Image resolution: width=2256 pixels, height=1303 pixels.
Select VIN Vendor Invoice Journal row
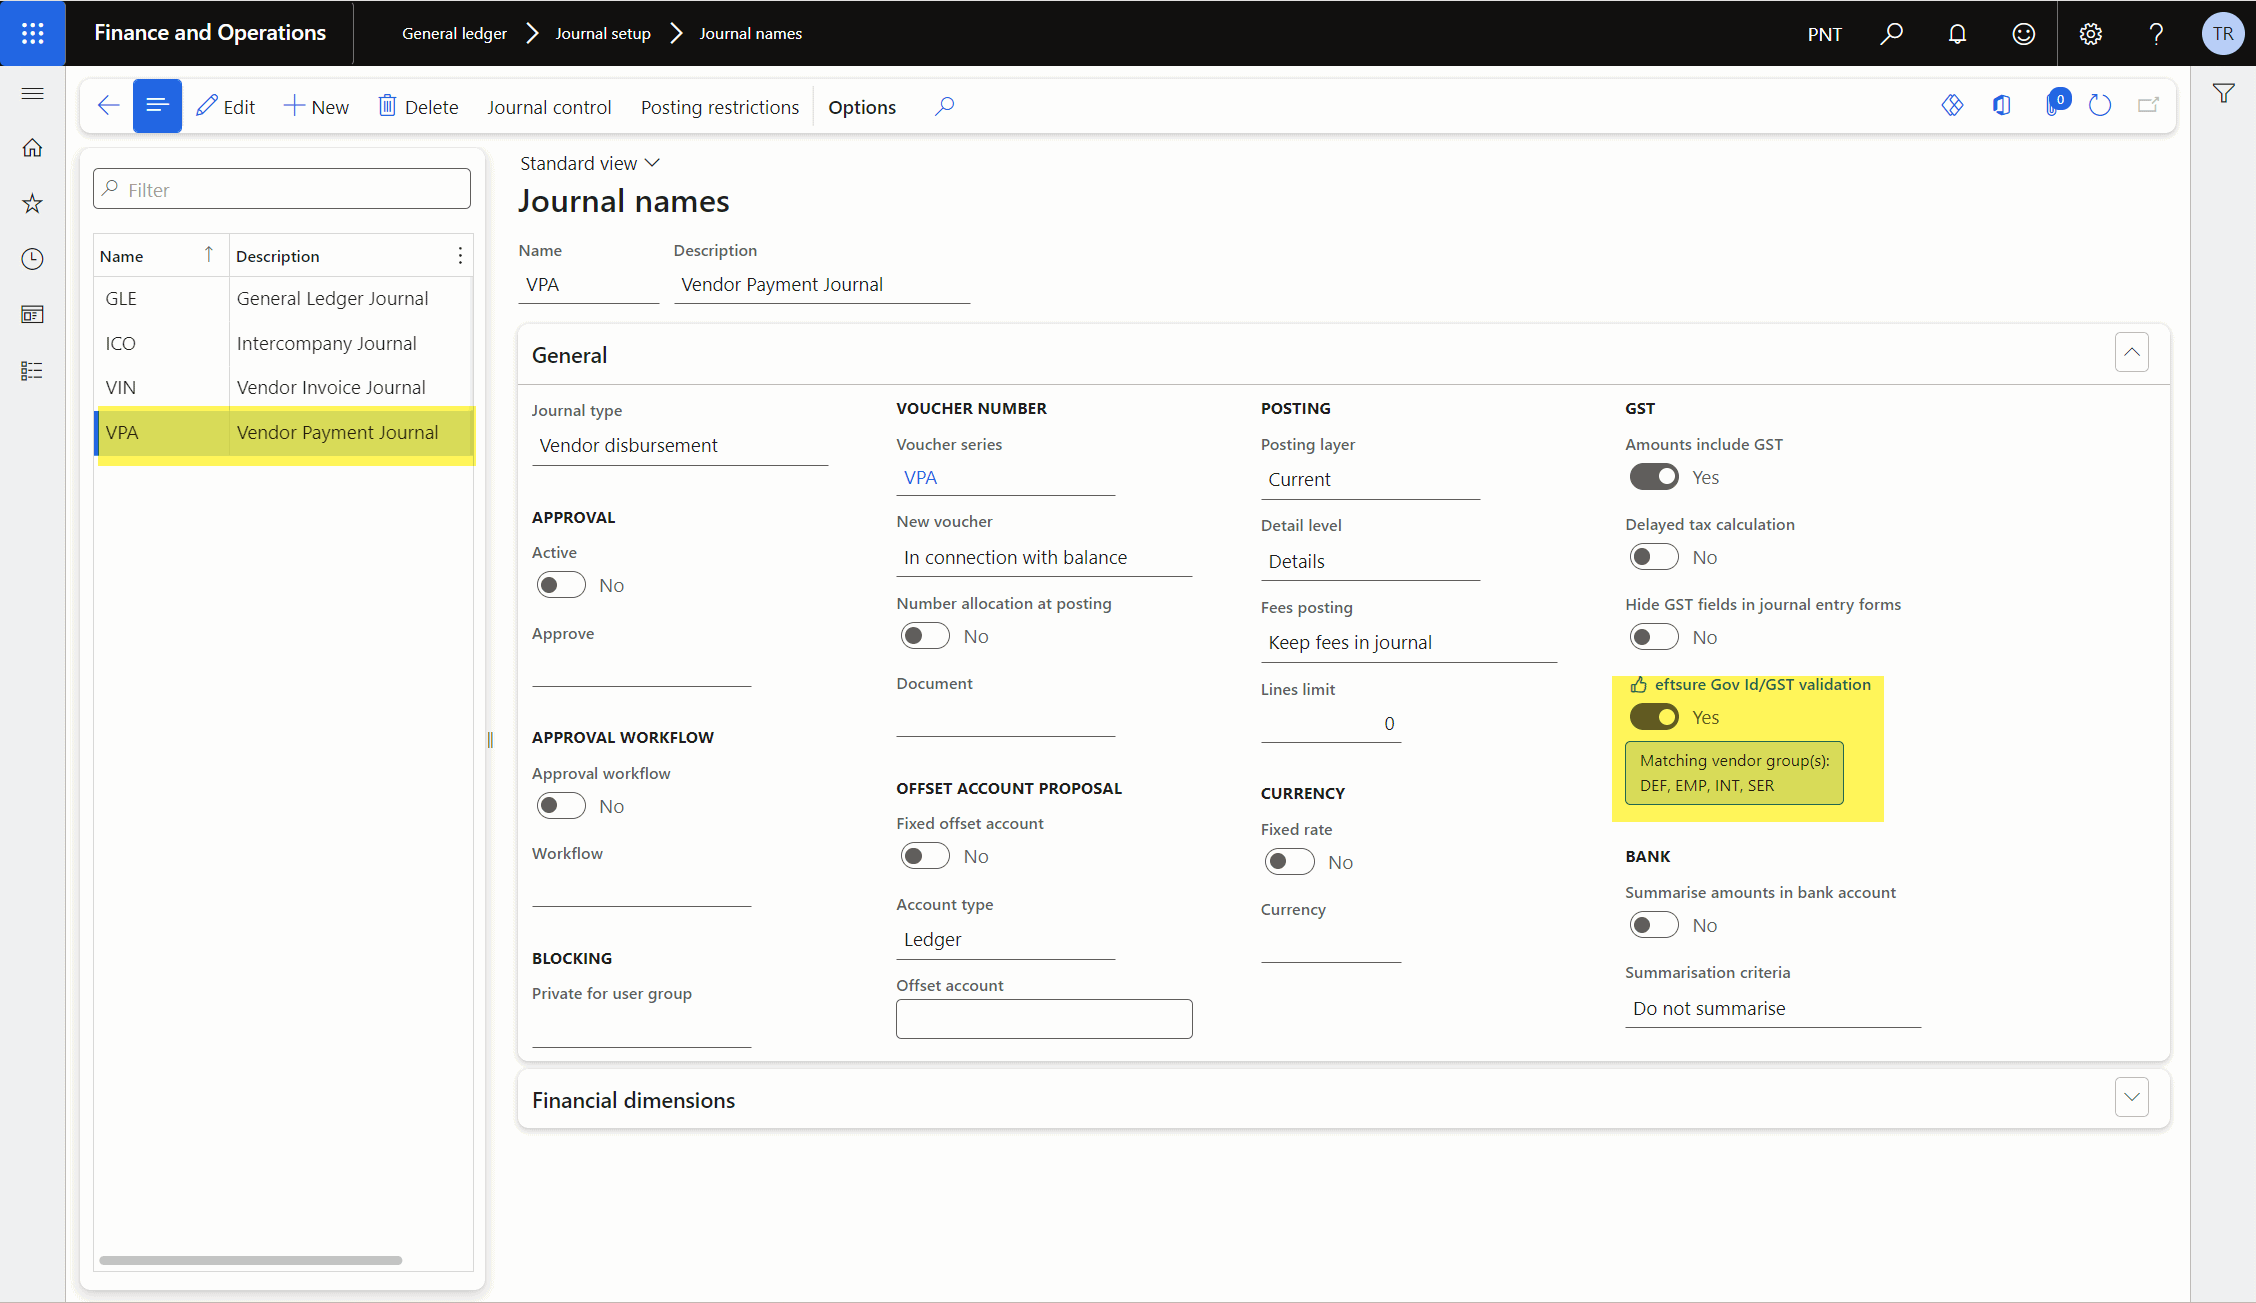click(283, 387)
